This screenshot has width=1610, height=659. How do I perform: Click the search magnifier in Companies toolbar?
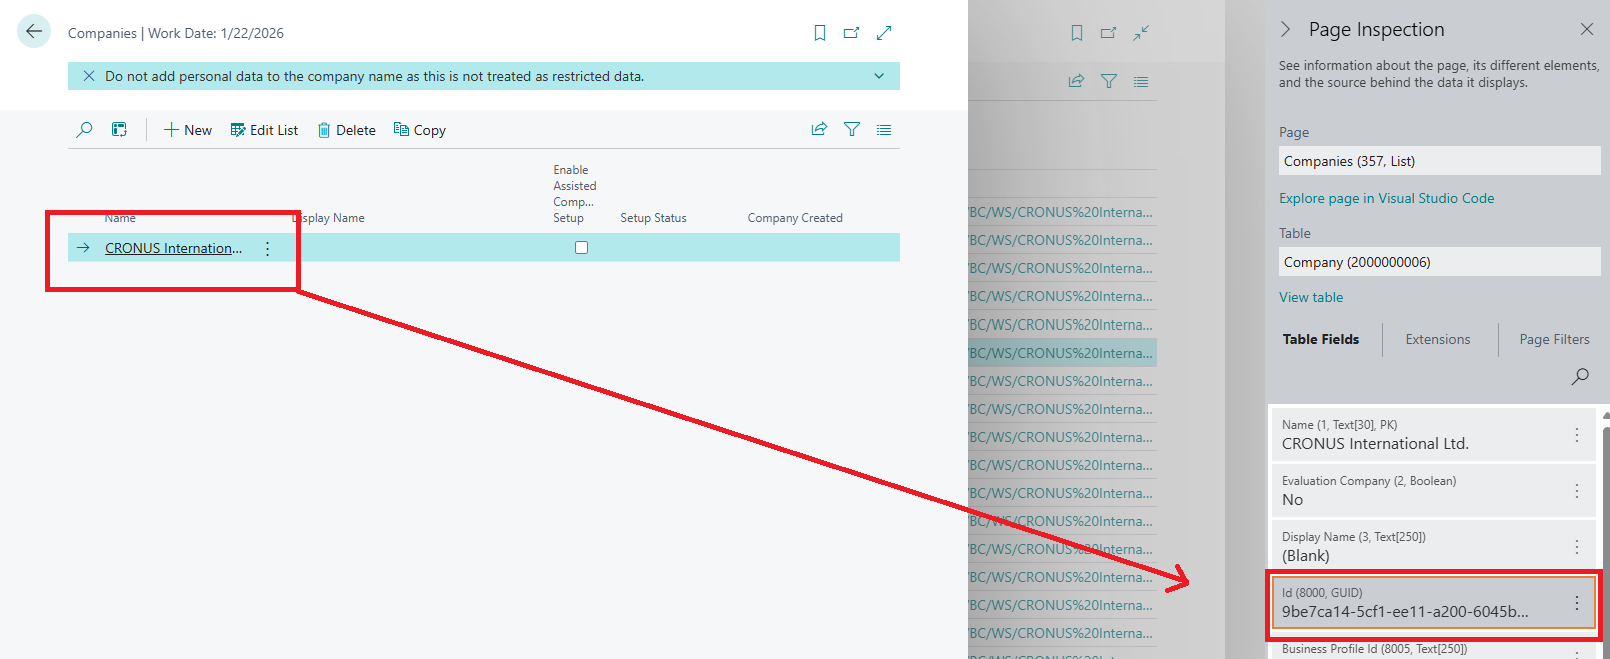coord(85,130)
